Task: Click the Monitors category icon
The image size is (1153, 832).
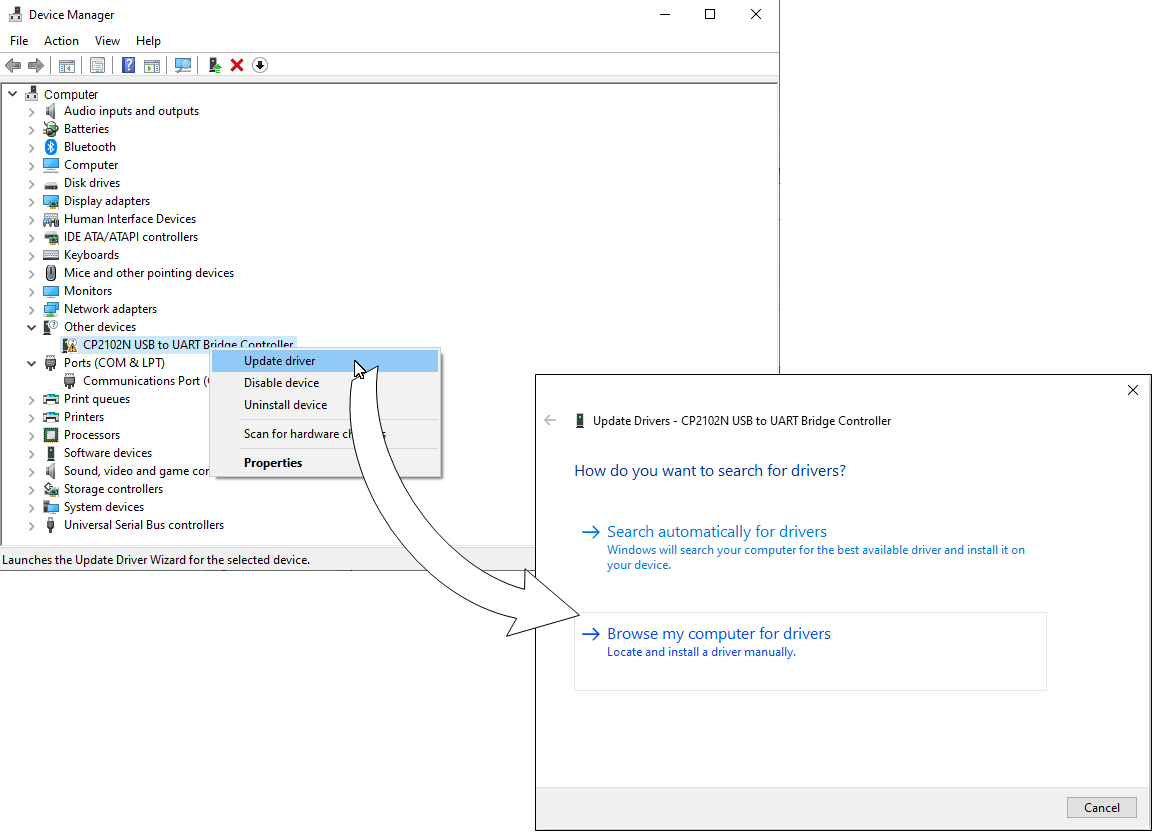Action: point(51,291)
